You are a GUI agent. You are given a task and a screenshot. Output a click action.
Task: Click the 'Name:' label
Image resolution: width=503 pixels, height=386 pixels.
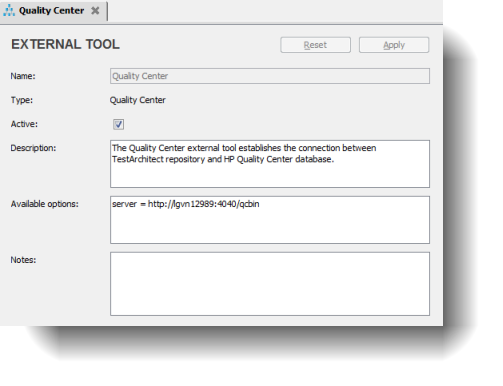[x=23, y=76]
